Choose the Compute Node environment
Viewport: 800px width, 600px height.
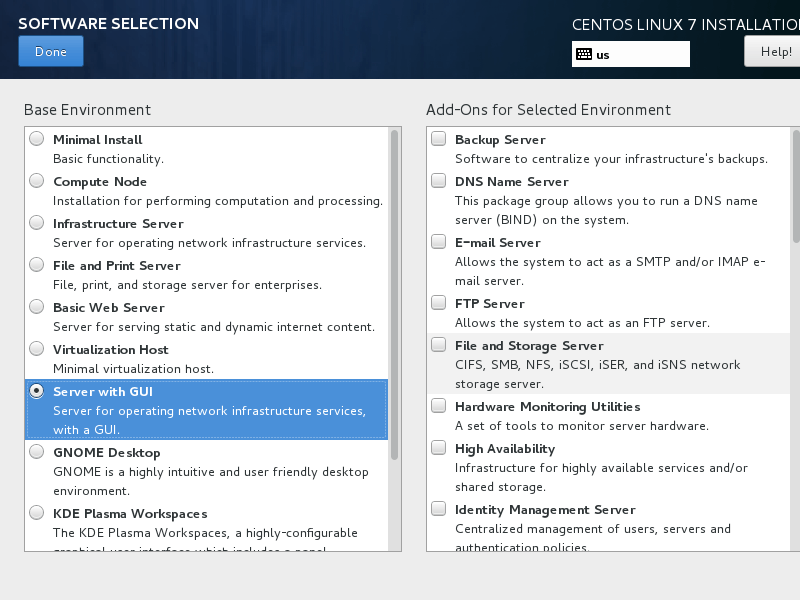pos(36,181)
